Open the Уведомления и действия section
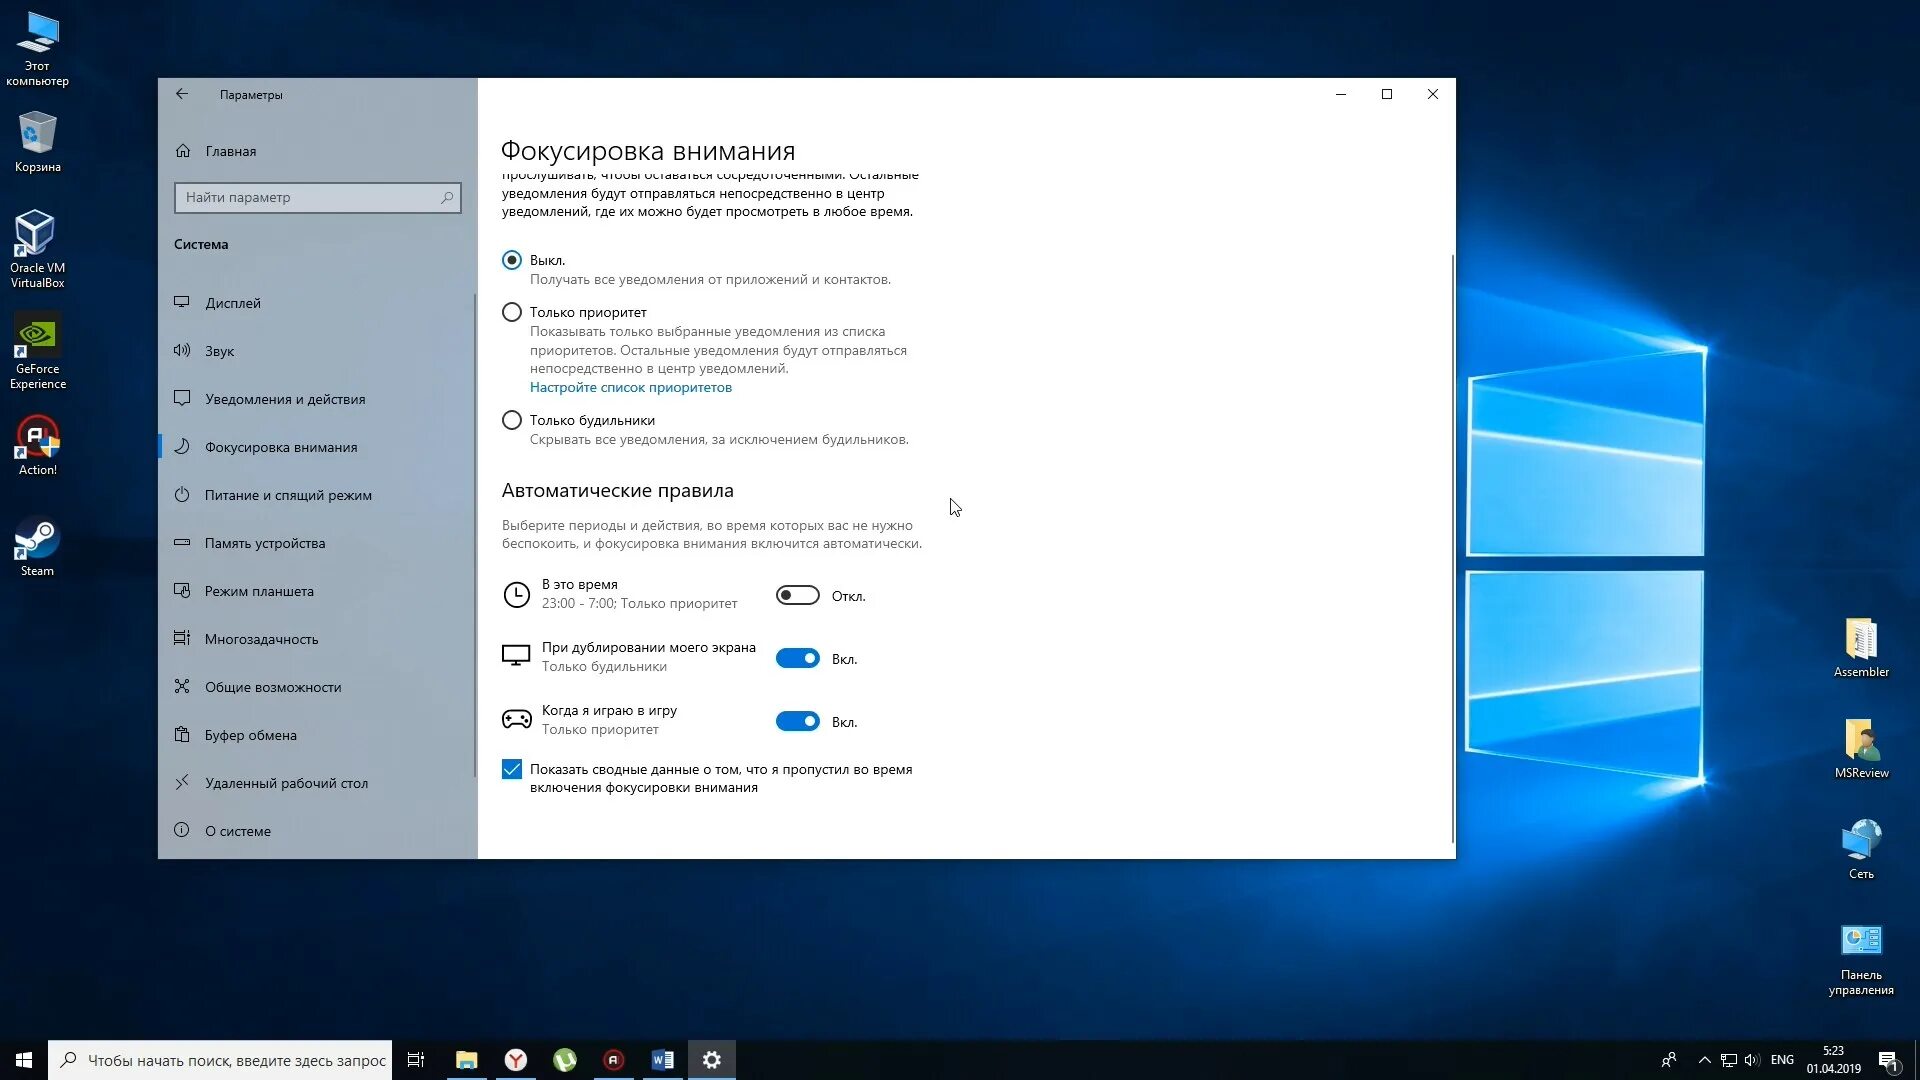1920x1080 pixels. tap(284, 398)
